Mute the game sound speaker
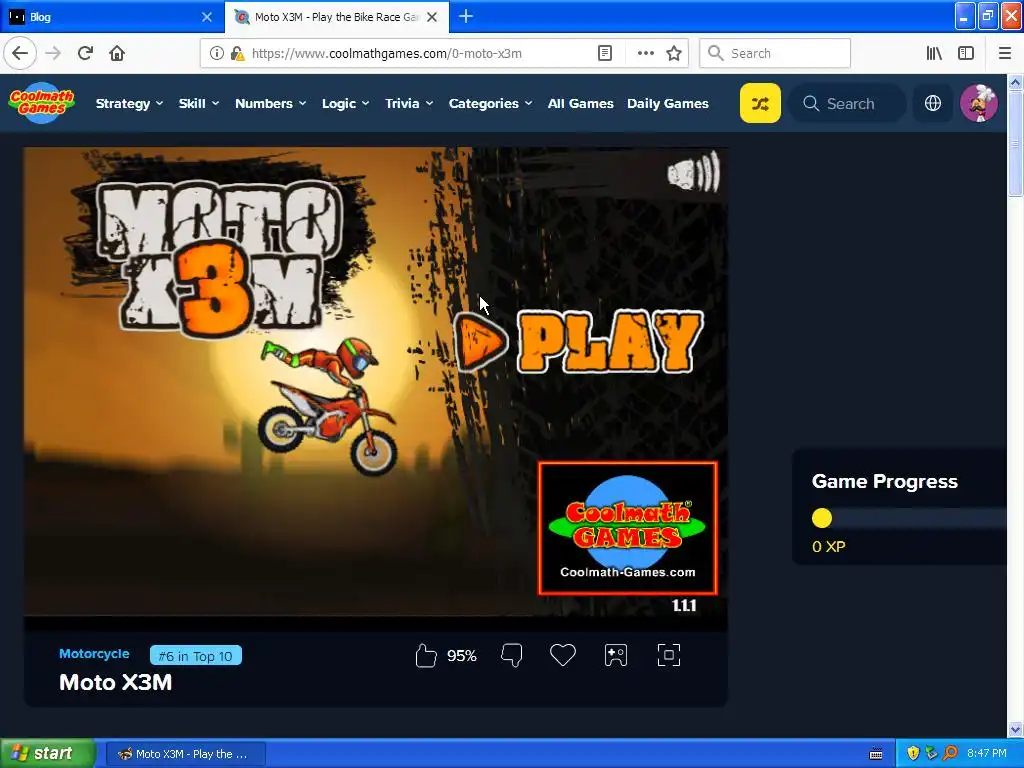Screen dimensions: 1024x768 pos(694,173)
